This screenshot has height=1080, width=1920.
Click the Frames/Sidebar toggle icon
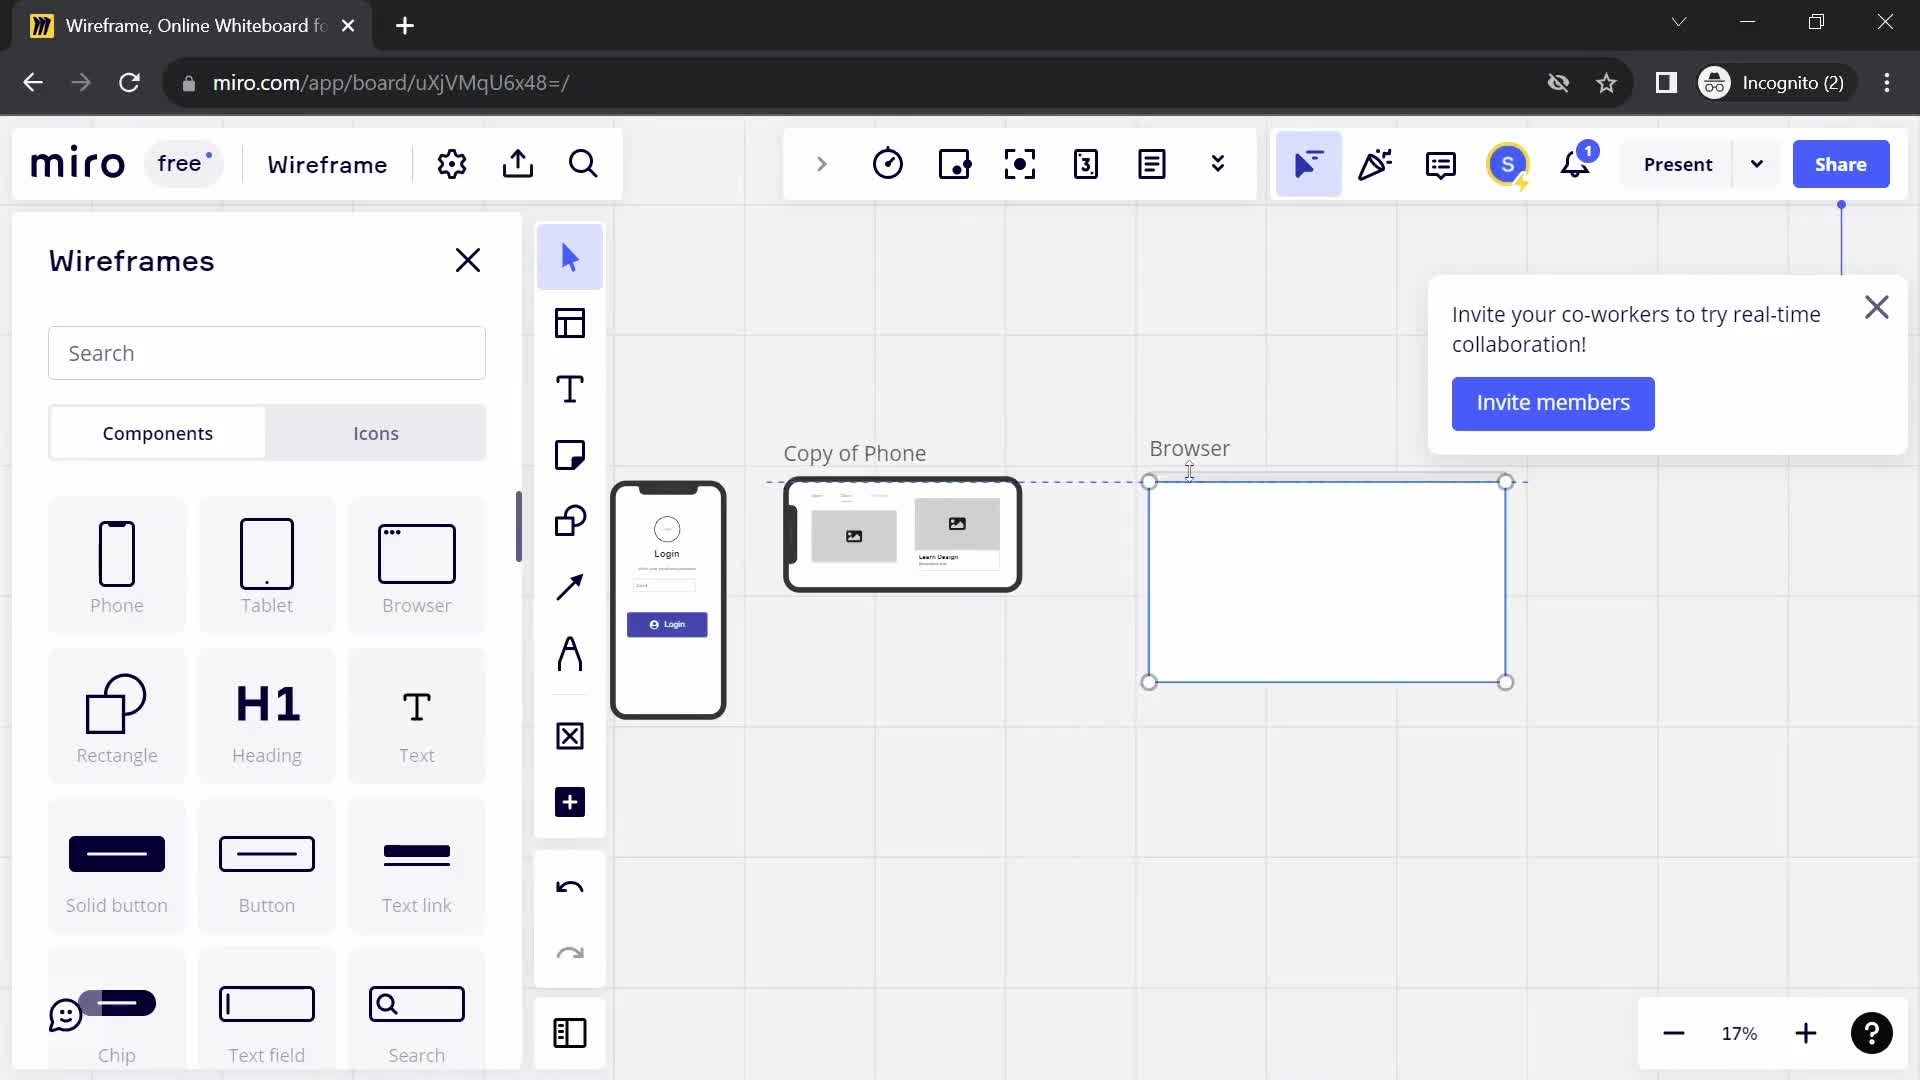(x=570, y=1033)
